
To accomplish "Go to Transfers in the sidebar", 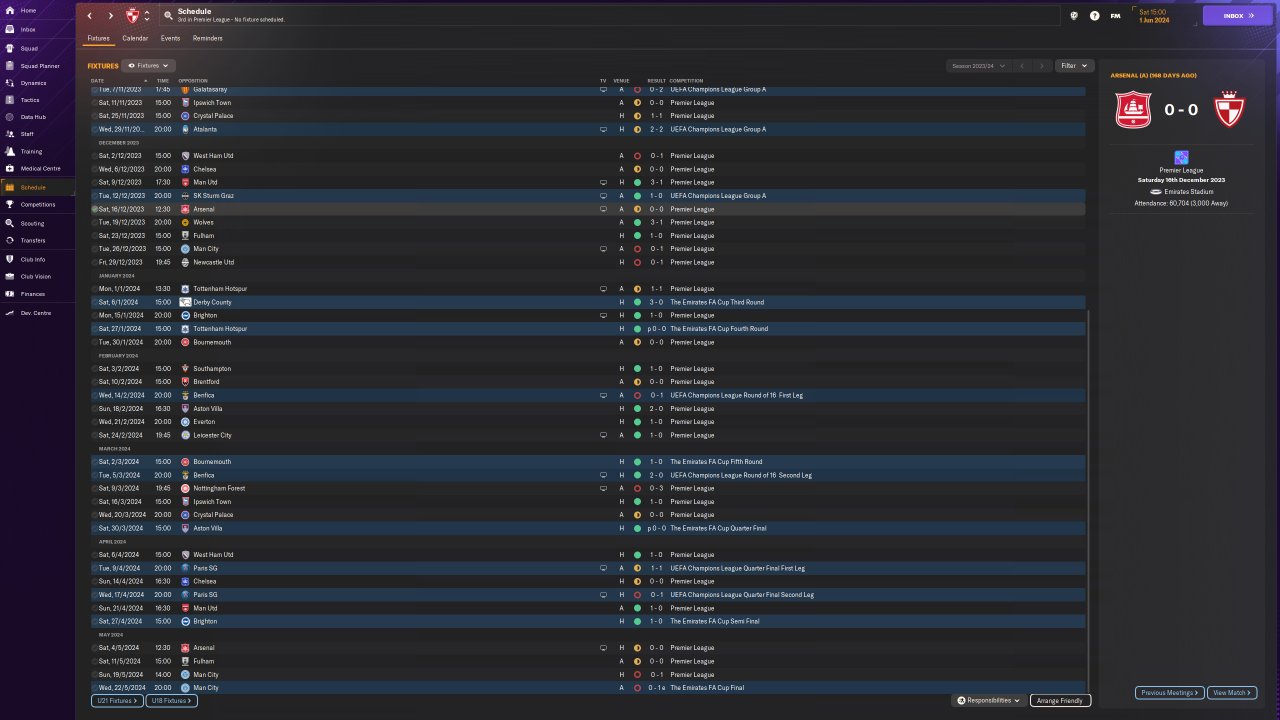I will coord(37,240).
